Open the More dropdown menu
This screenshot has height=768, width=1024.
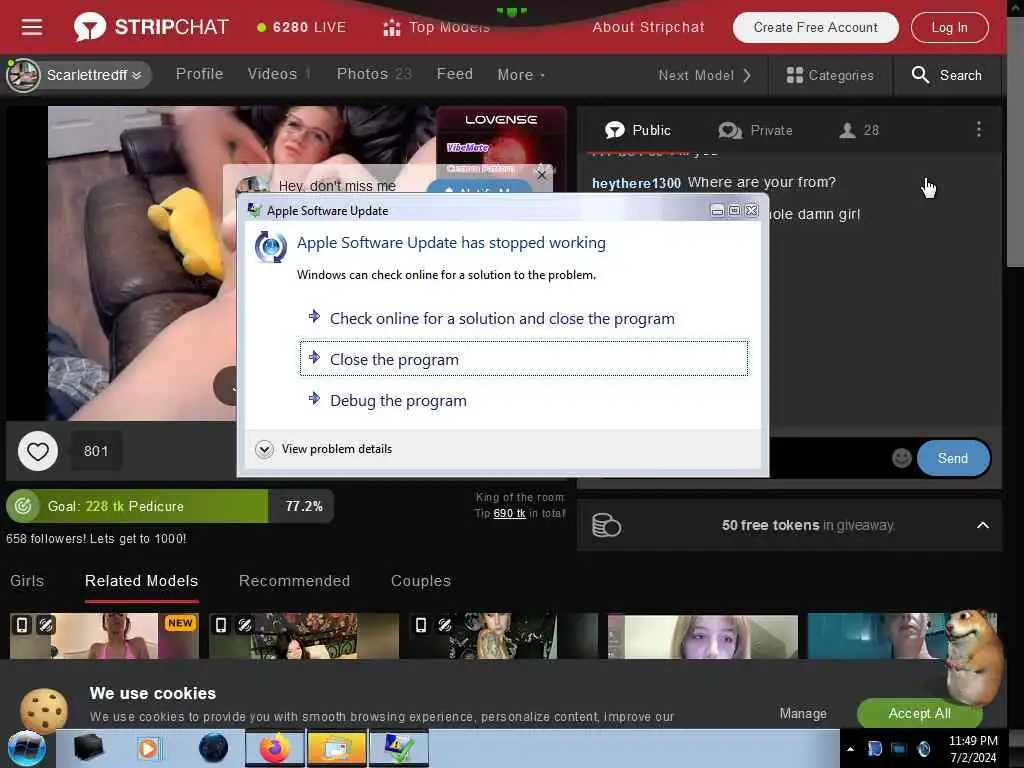pos(521,75)
